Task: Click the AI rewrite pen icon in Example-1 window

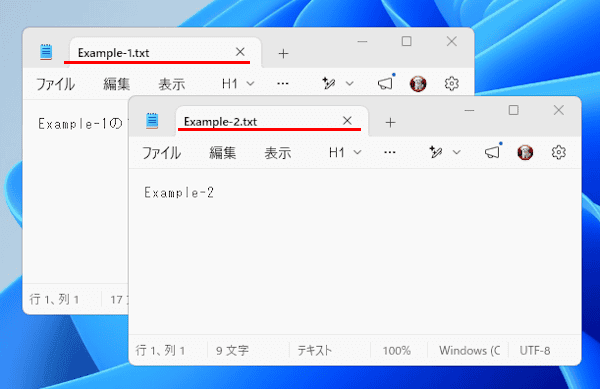Action: (x=329, y=83)
